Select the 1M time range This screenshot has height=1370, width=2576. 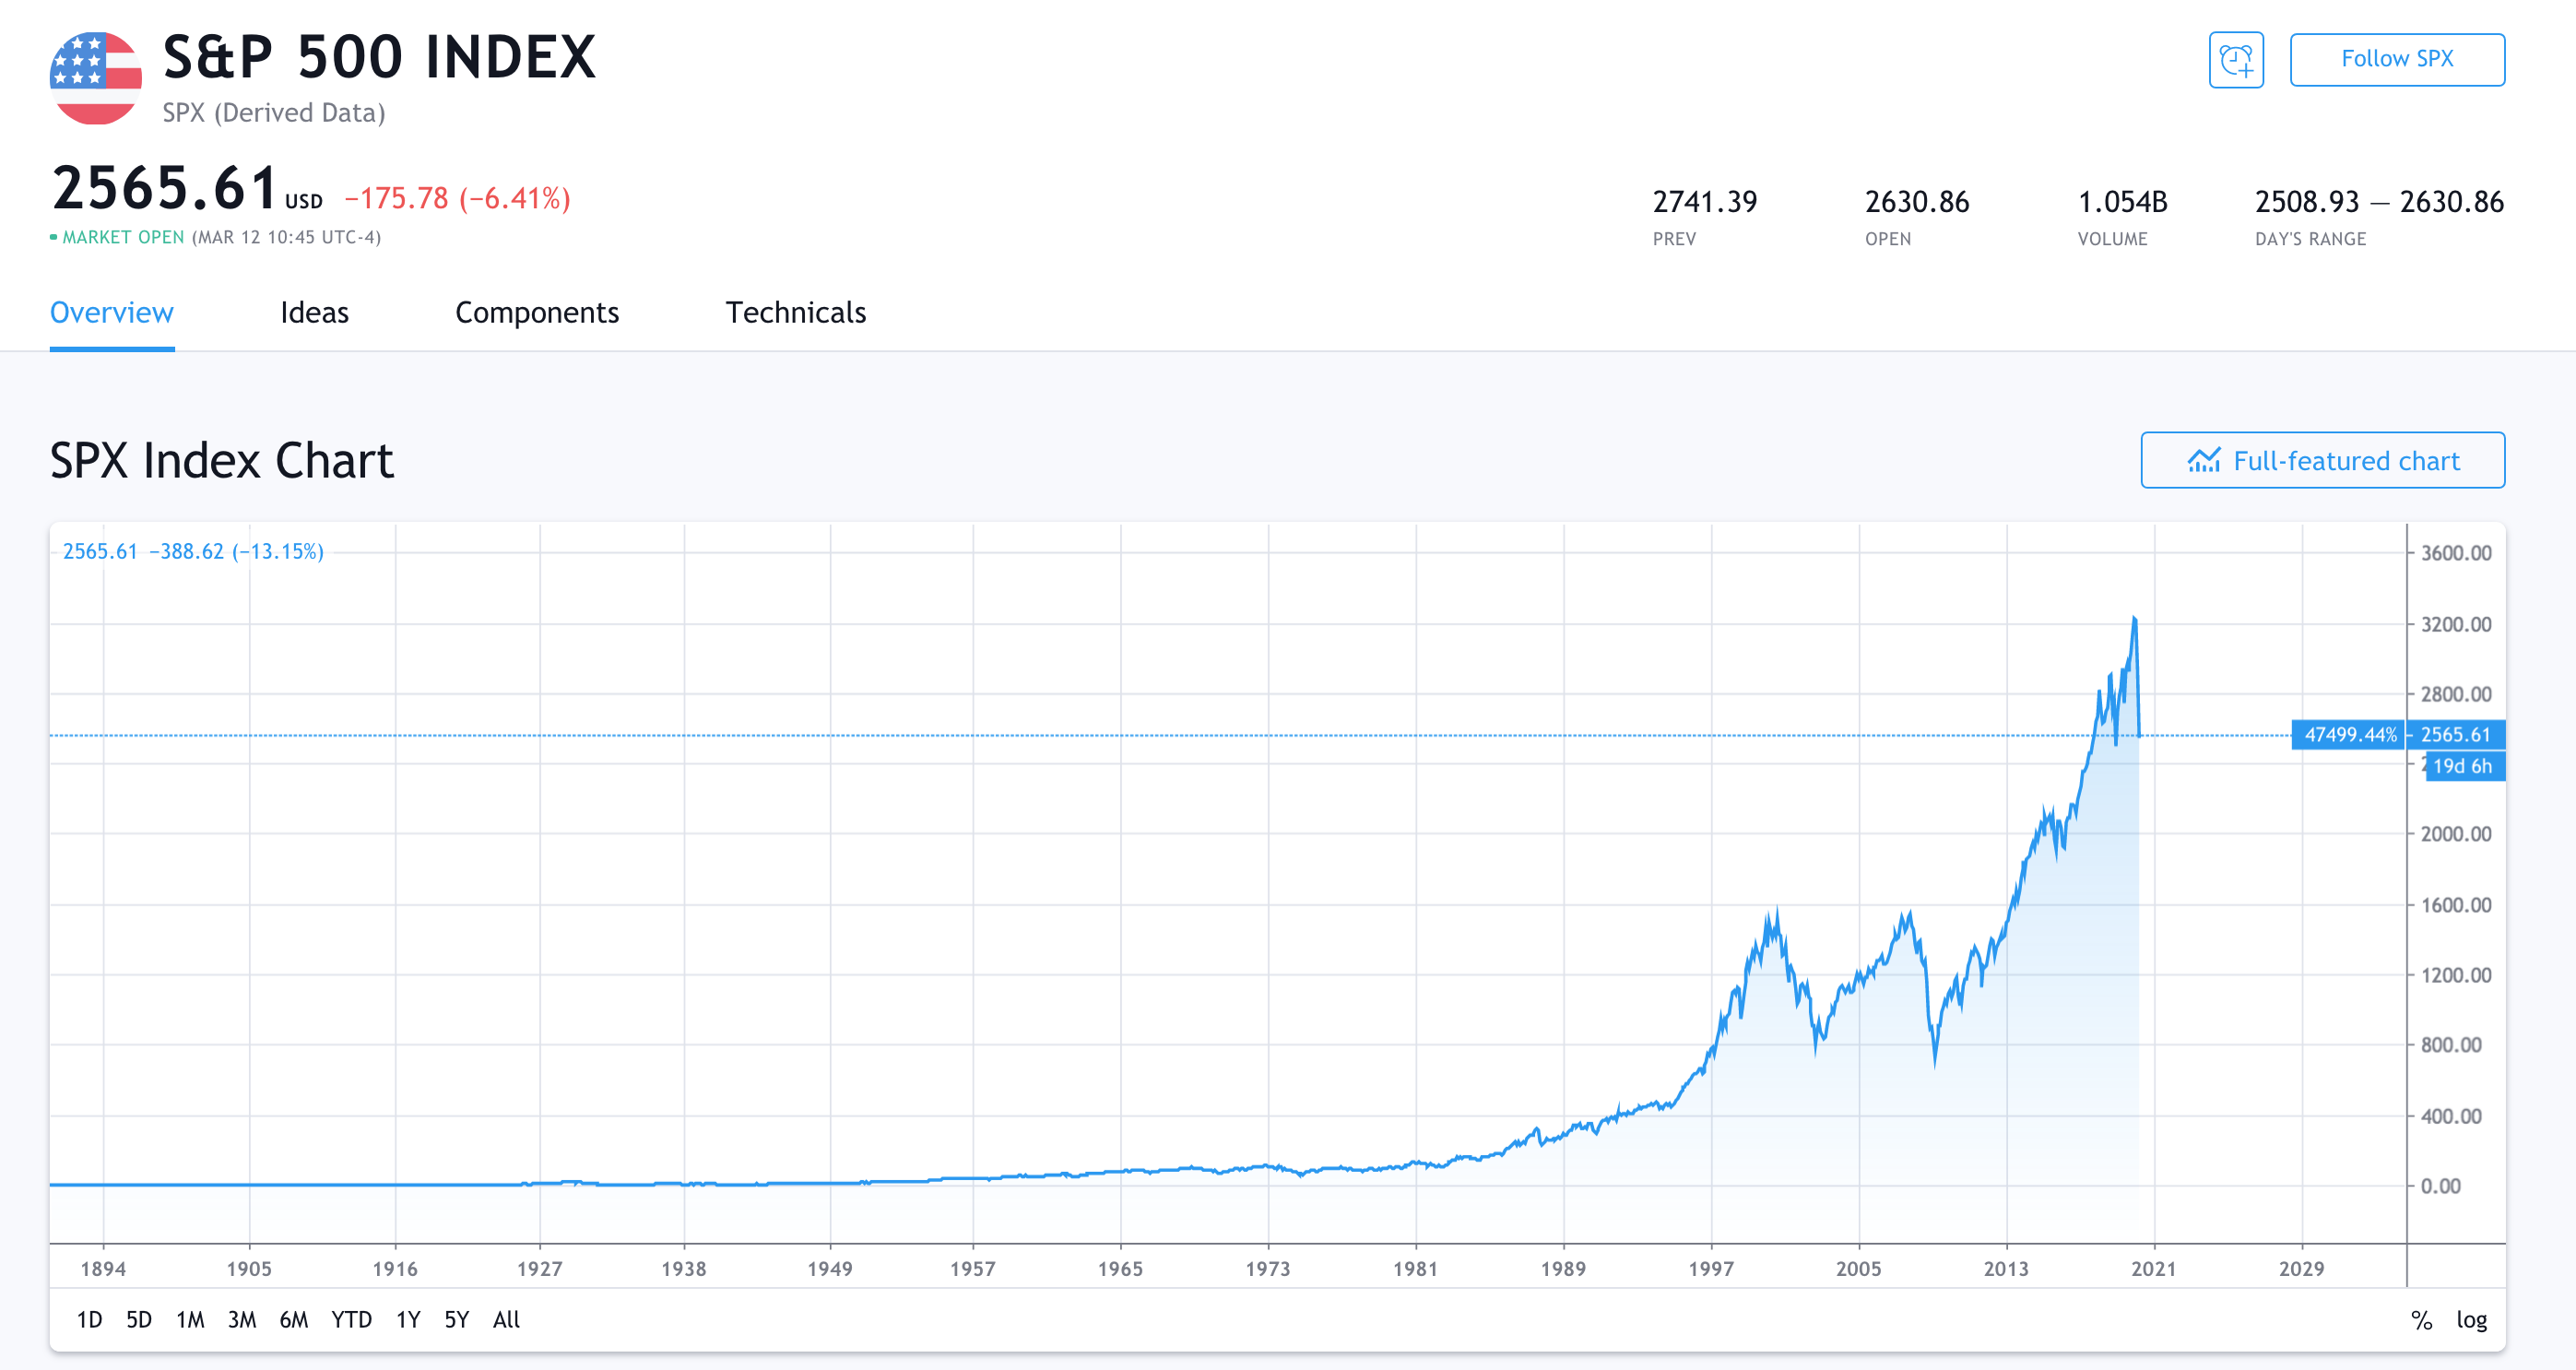coord(190,1319)
